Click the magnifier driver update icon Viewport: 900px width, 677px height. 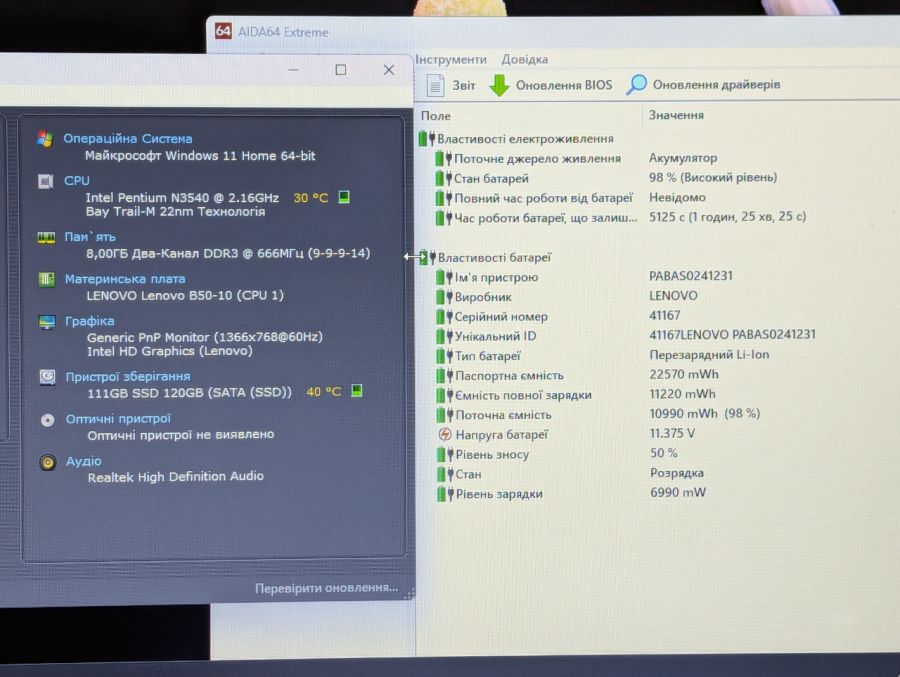(x=637, y=84)
